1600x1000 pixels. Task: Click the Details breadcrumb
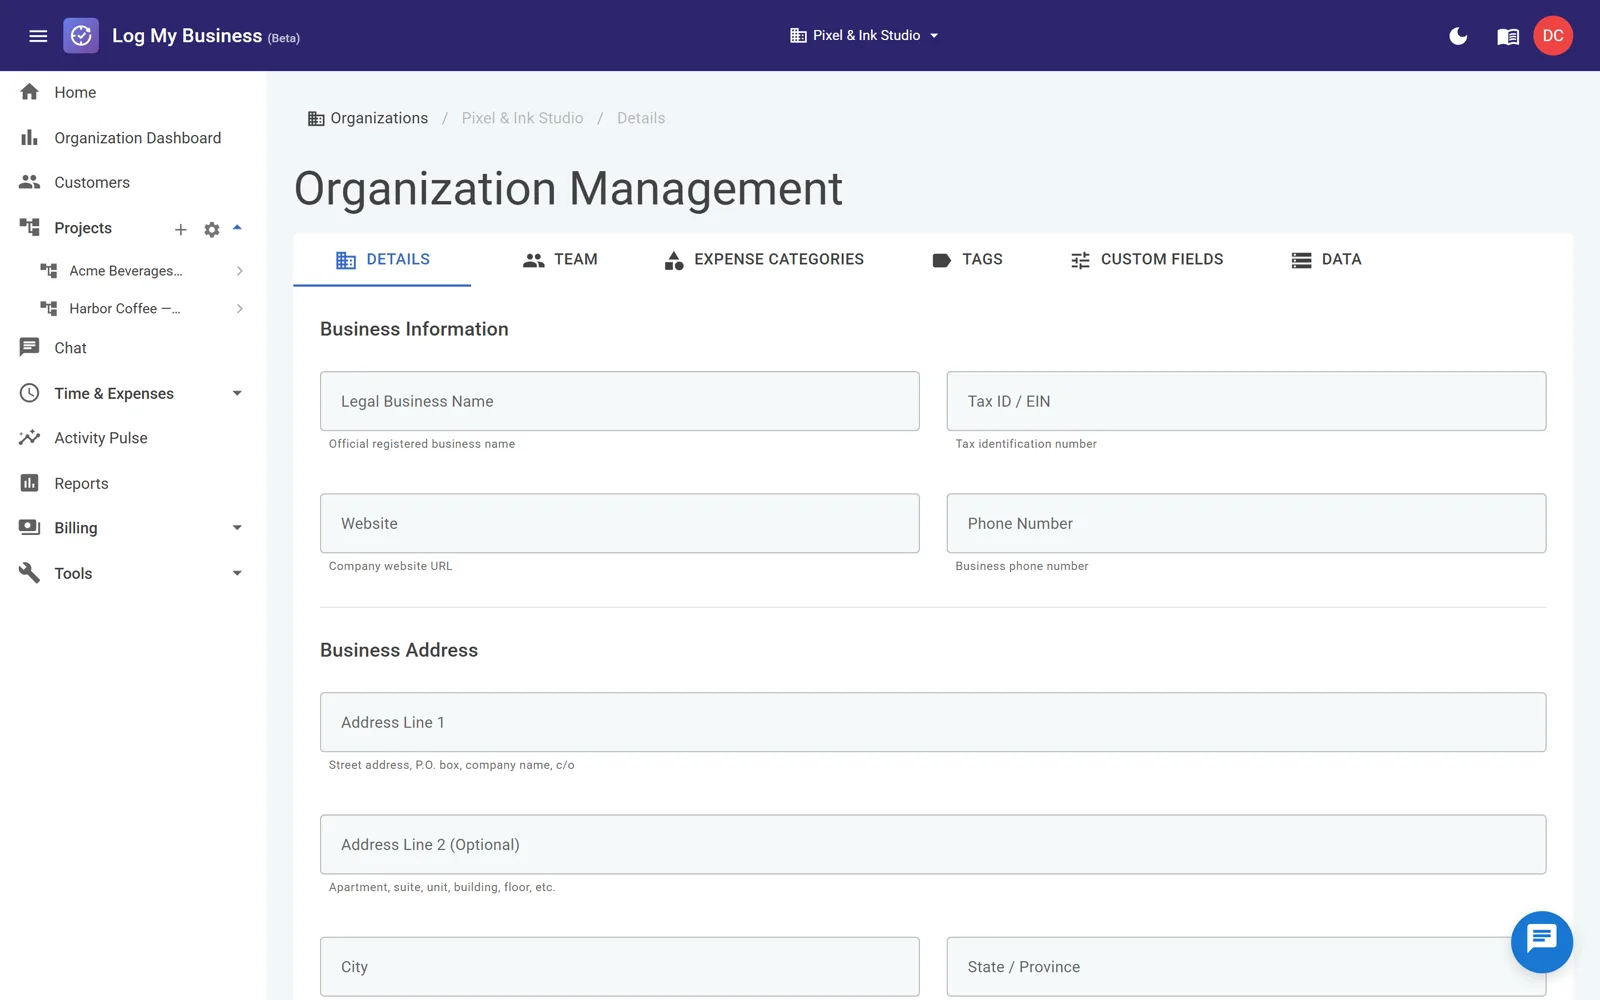click(x=641, y=118)
